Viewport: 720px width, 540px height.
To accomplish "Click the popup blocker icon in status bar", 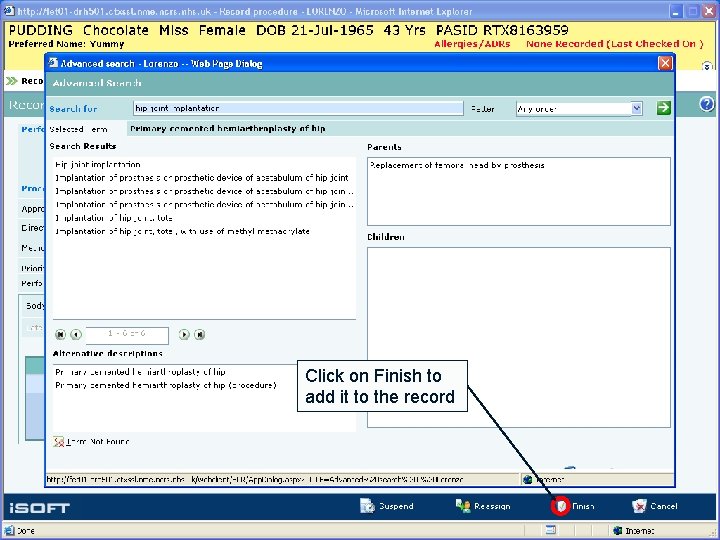I will click(x=551, y=530).
